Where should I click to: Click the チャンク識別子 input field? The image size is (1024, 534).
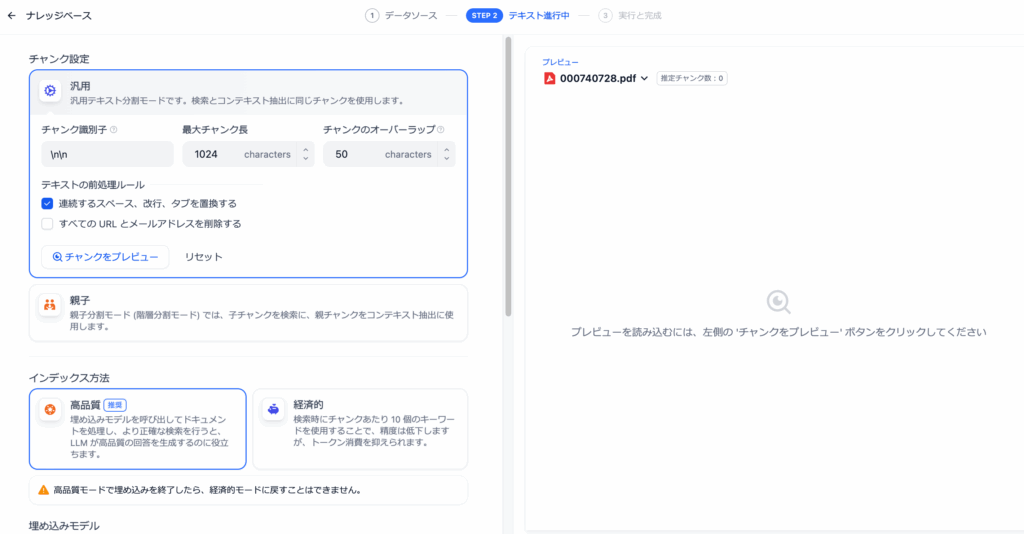click(x=107, y=154)
